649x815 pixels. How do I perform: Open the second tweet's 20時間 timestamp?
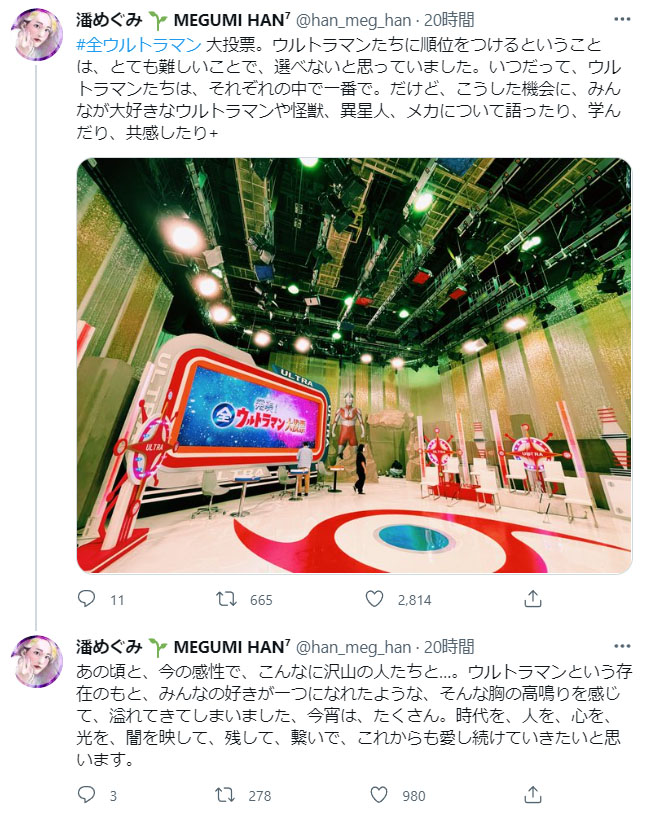point(449,647)
